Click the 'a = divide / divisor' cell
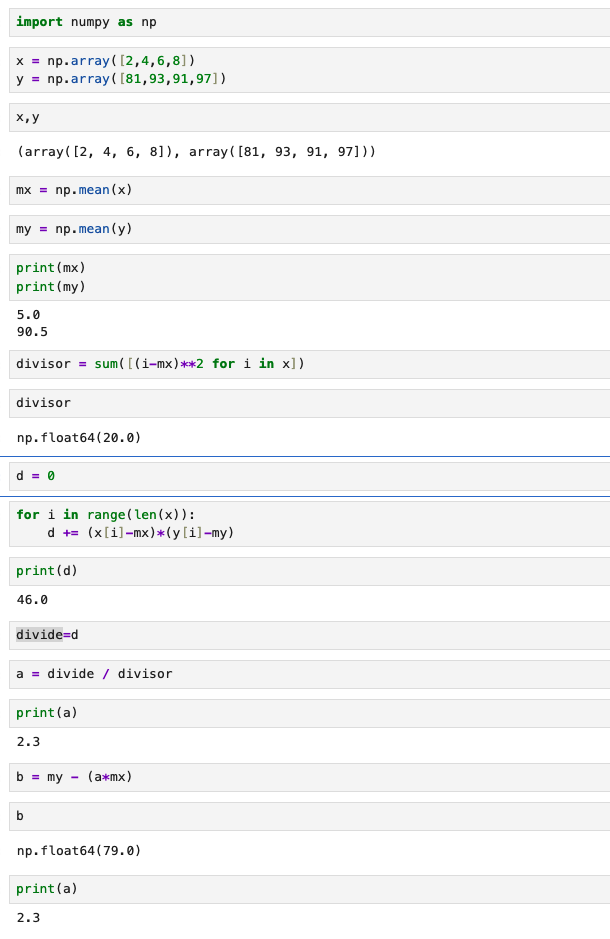 309,674
